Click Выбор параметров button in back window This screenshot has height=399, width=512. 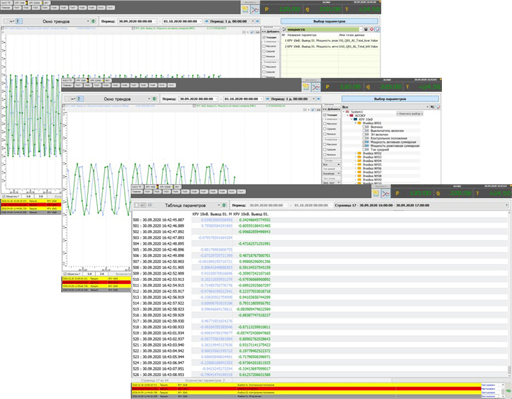329,21
